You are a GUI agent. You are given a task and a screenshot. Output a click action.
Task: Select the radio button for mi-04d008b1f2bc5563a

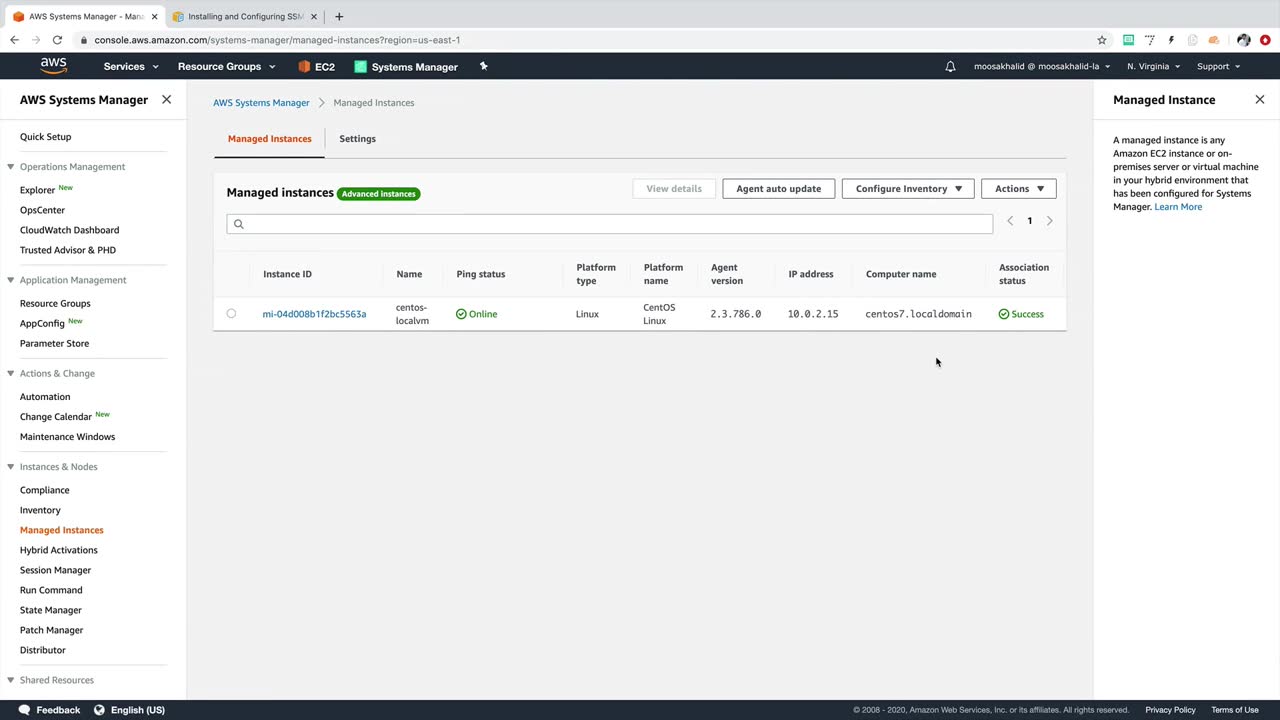pos(231,314)
